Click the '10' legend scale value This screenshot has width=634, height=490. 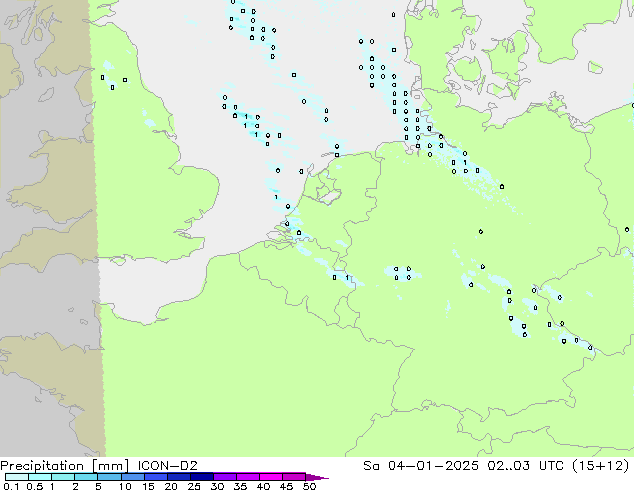pos(125,486)
